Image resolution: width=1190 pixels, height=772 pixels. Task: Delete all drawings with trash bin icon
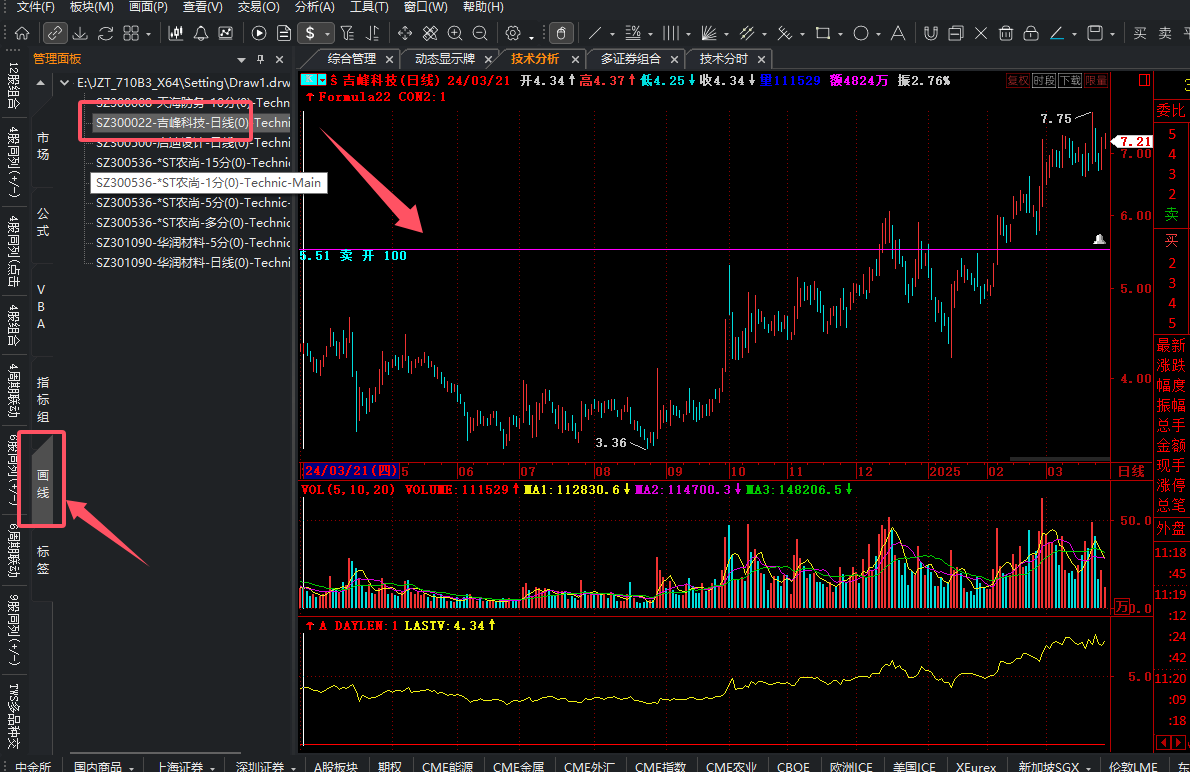point(1006,33)
